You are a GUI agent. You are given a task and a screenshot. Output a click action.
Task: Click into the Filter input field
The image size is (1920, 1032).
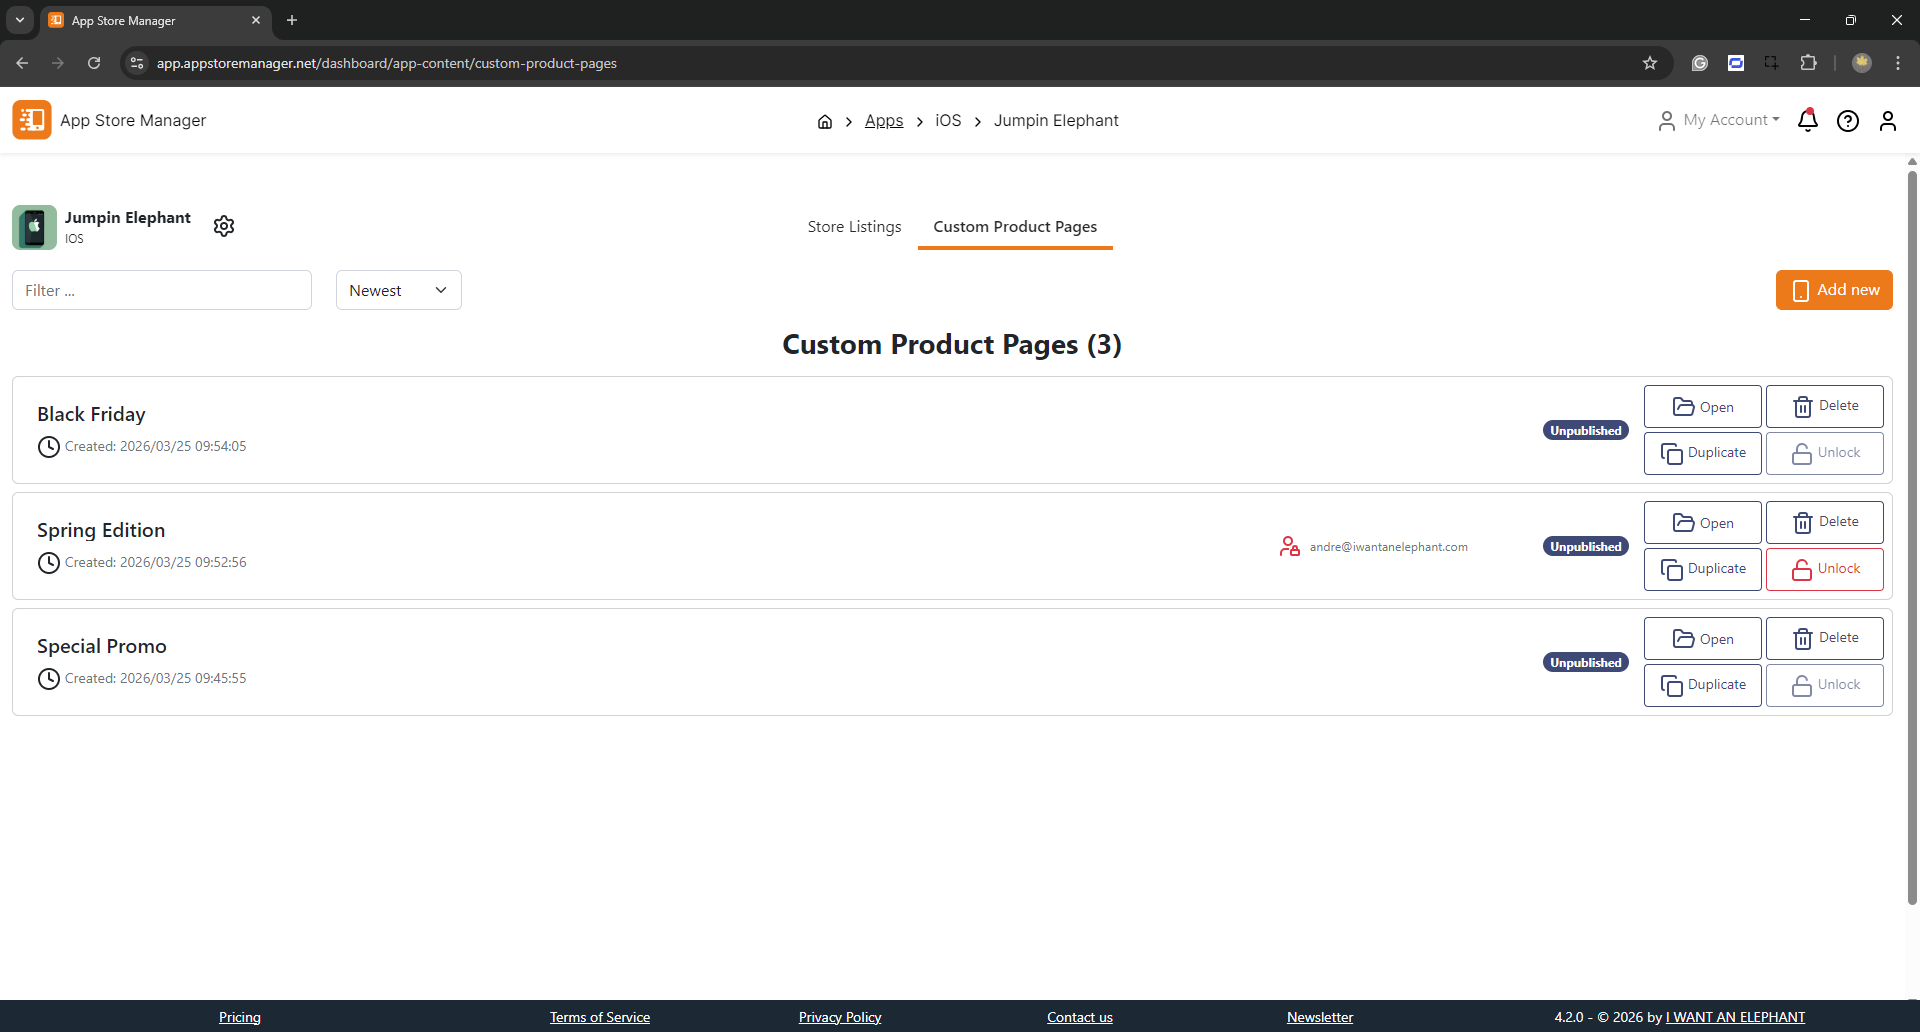tap(162, 290)
